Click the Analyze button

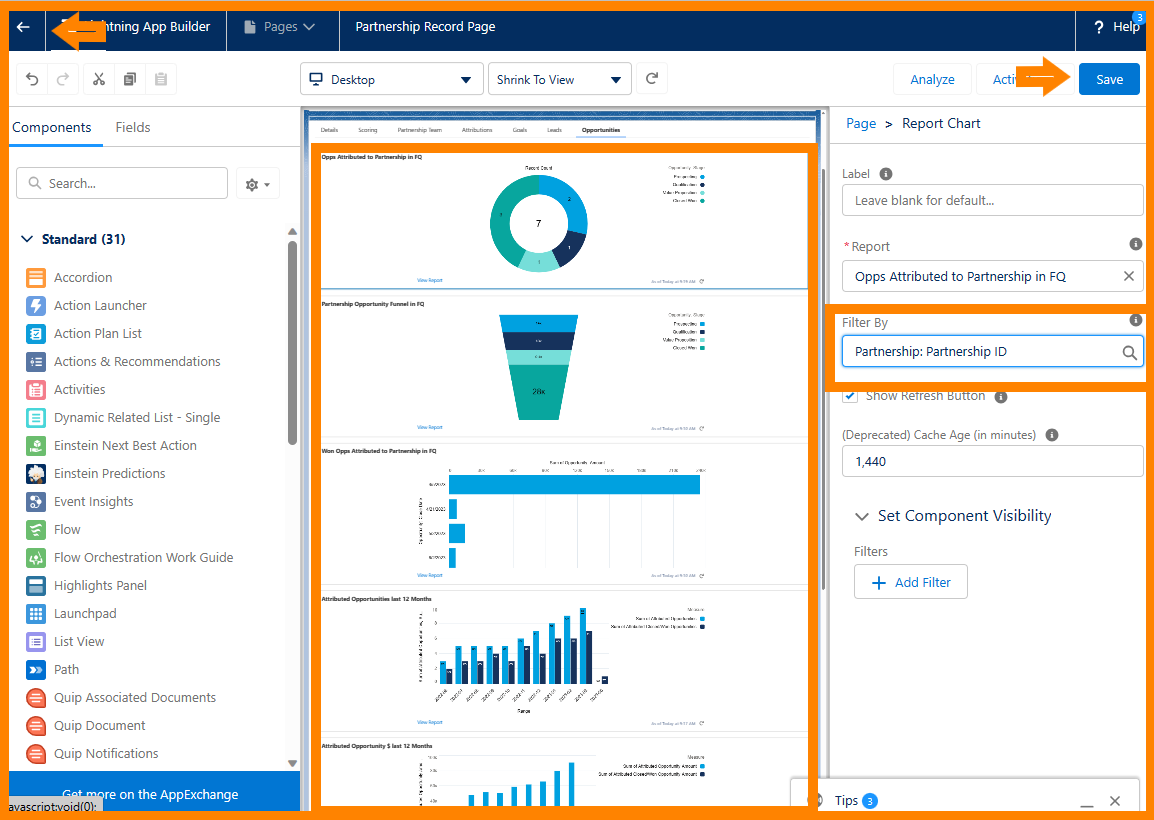(932, 79)
